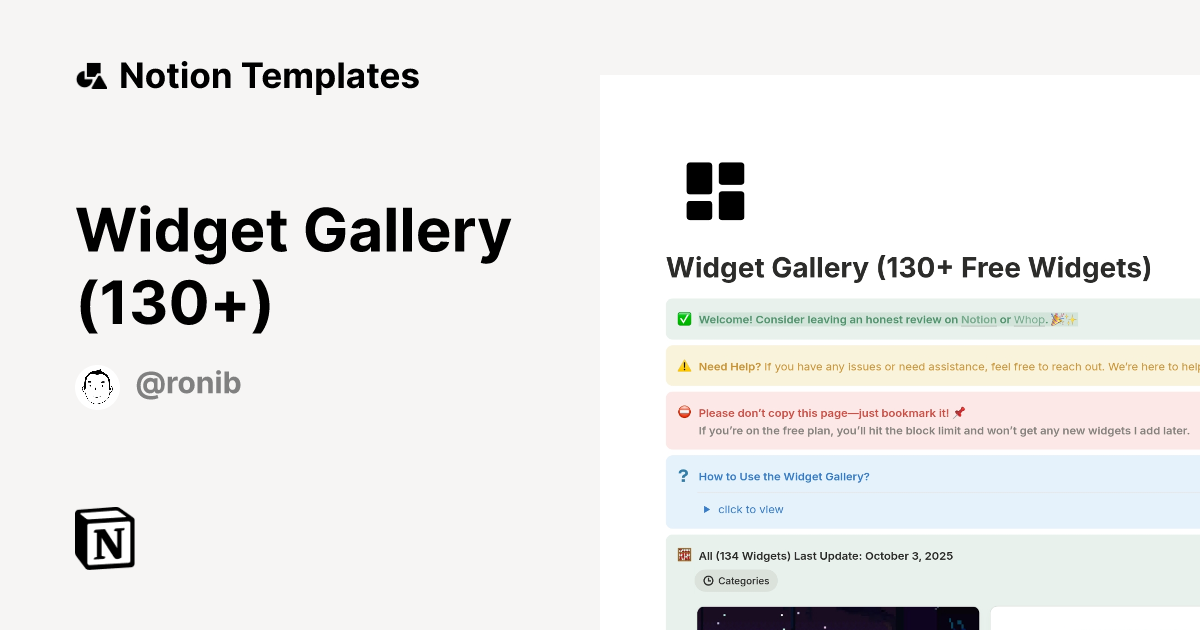1200x630 pixels.
Task: Click the party popper emoji in the welcome message
Action: (x=1057, y=318)
